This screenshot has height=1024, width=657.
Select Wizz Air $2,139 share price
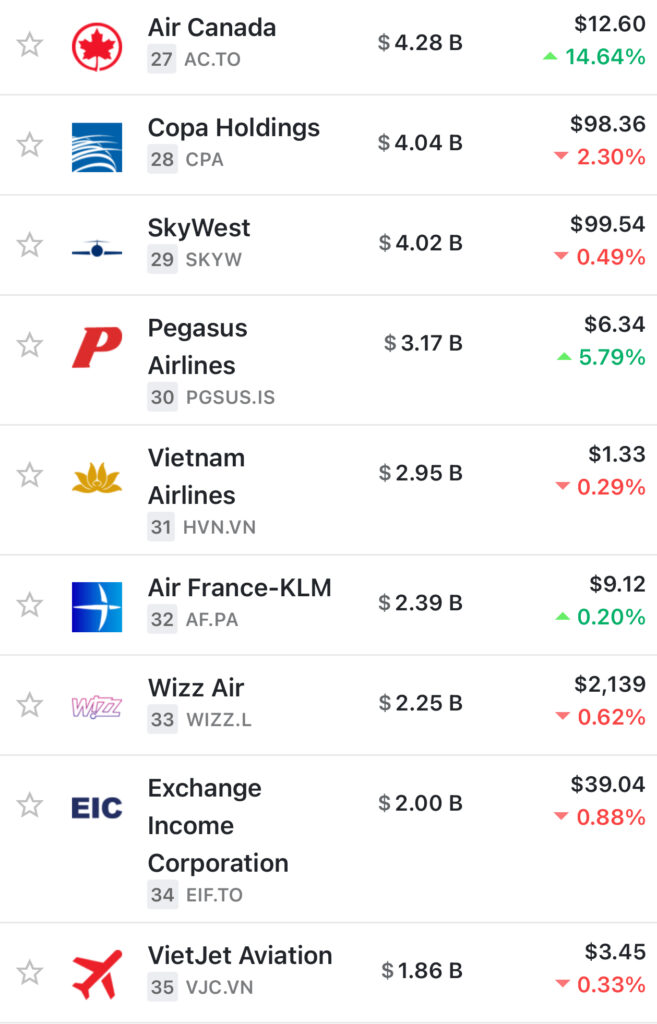pos(610,684)
